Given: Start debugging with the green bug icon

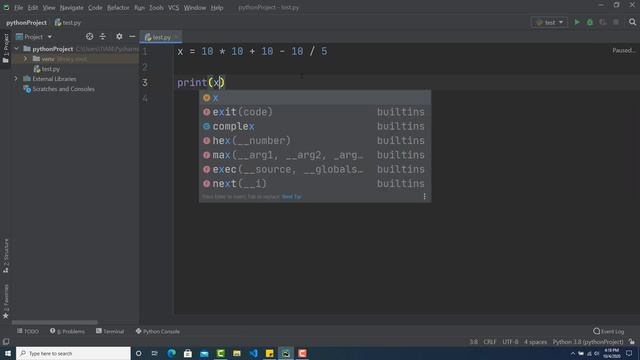Looking at the screenshot, I should click(590, 22).
